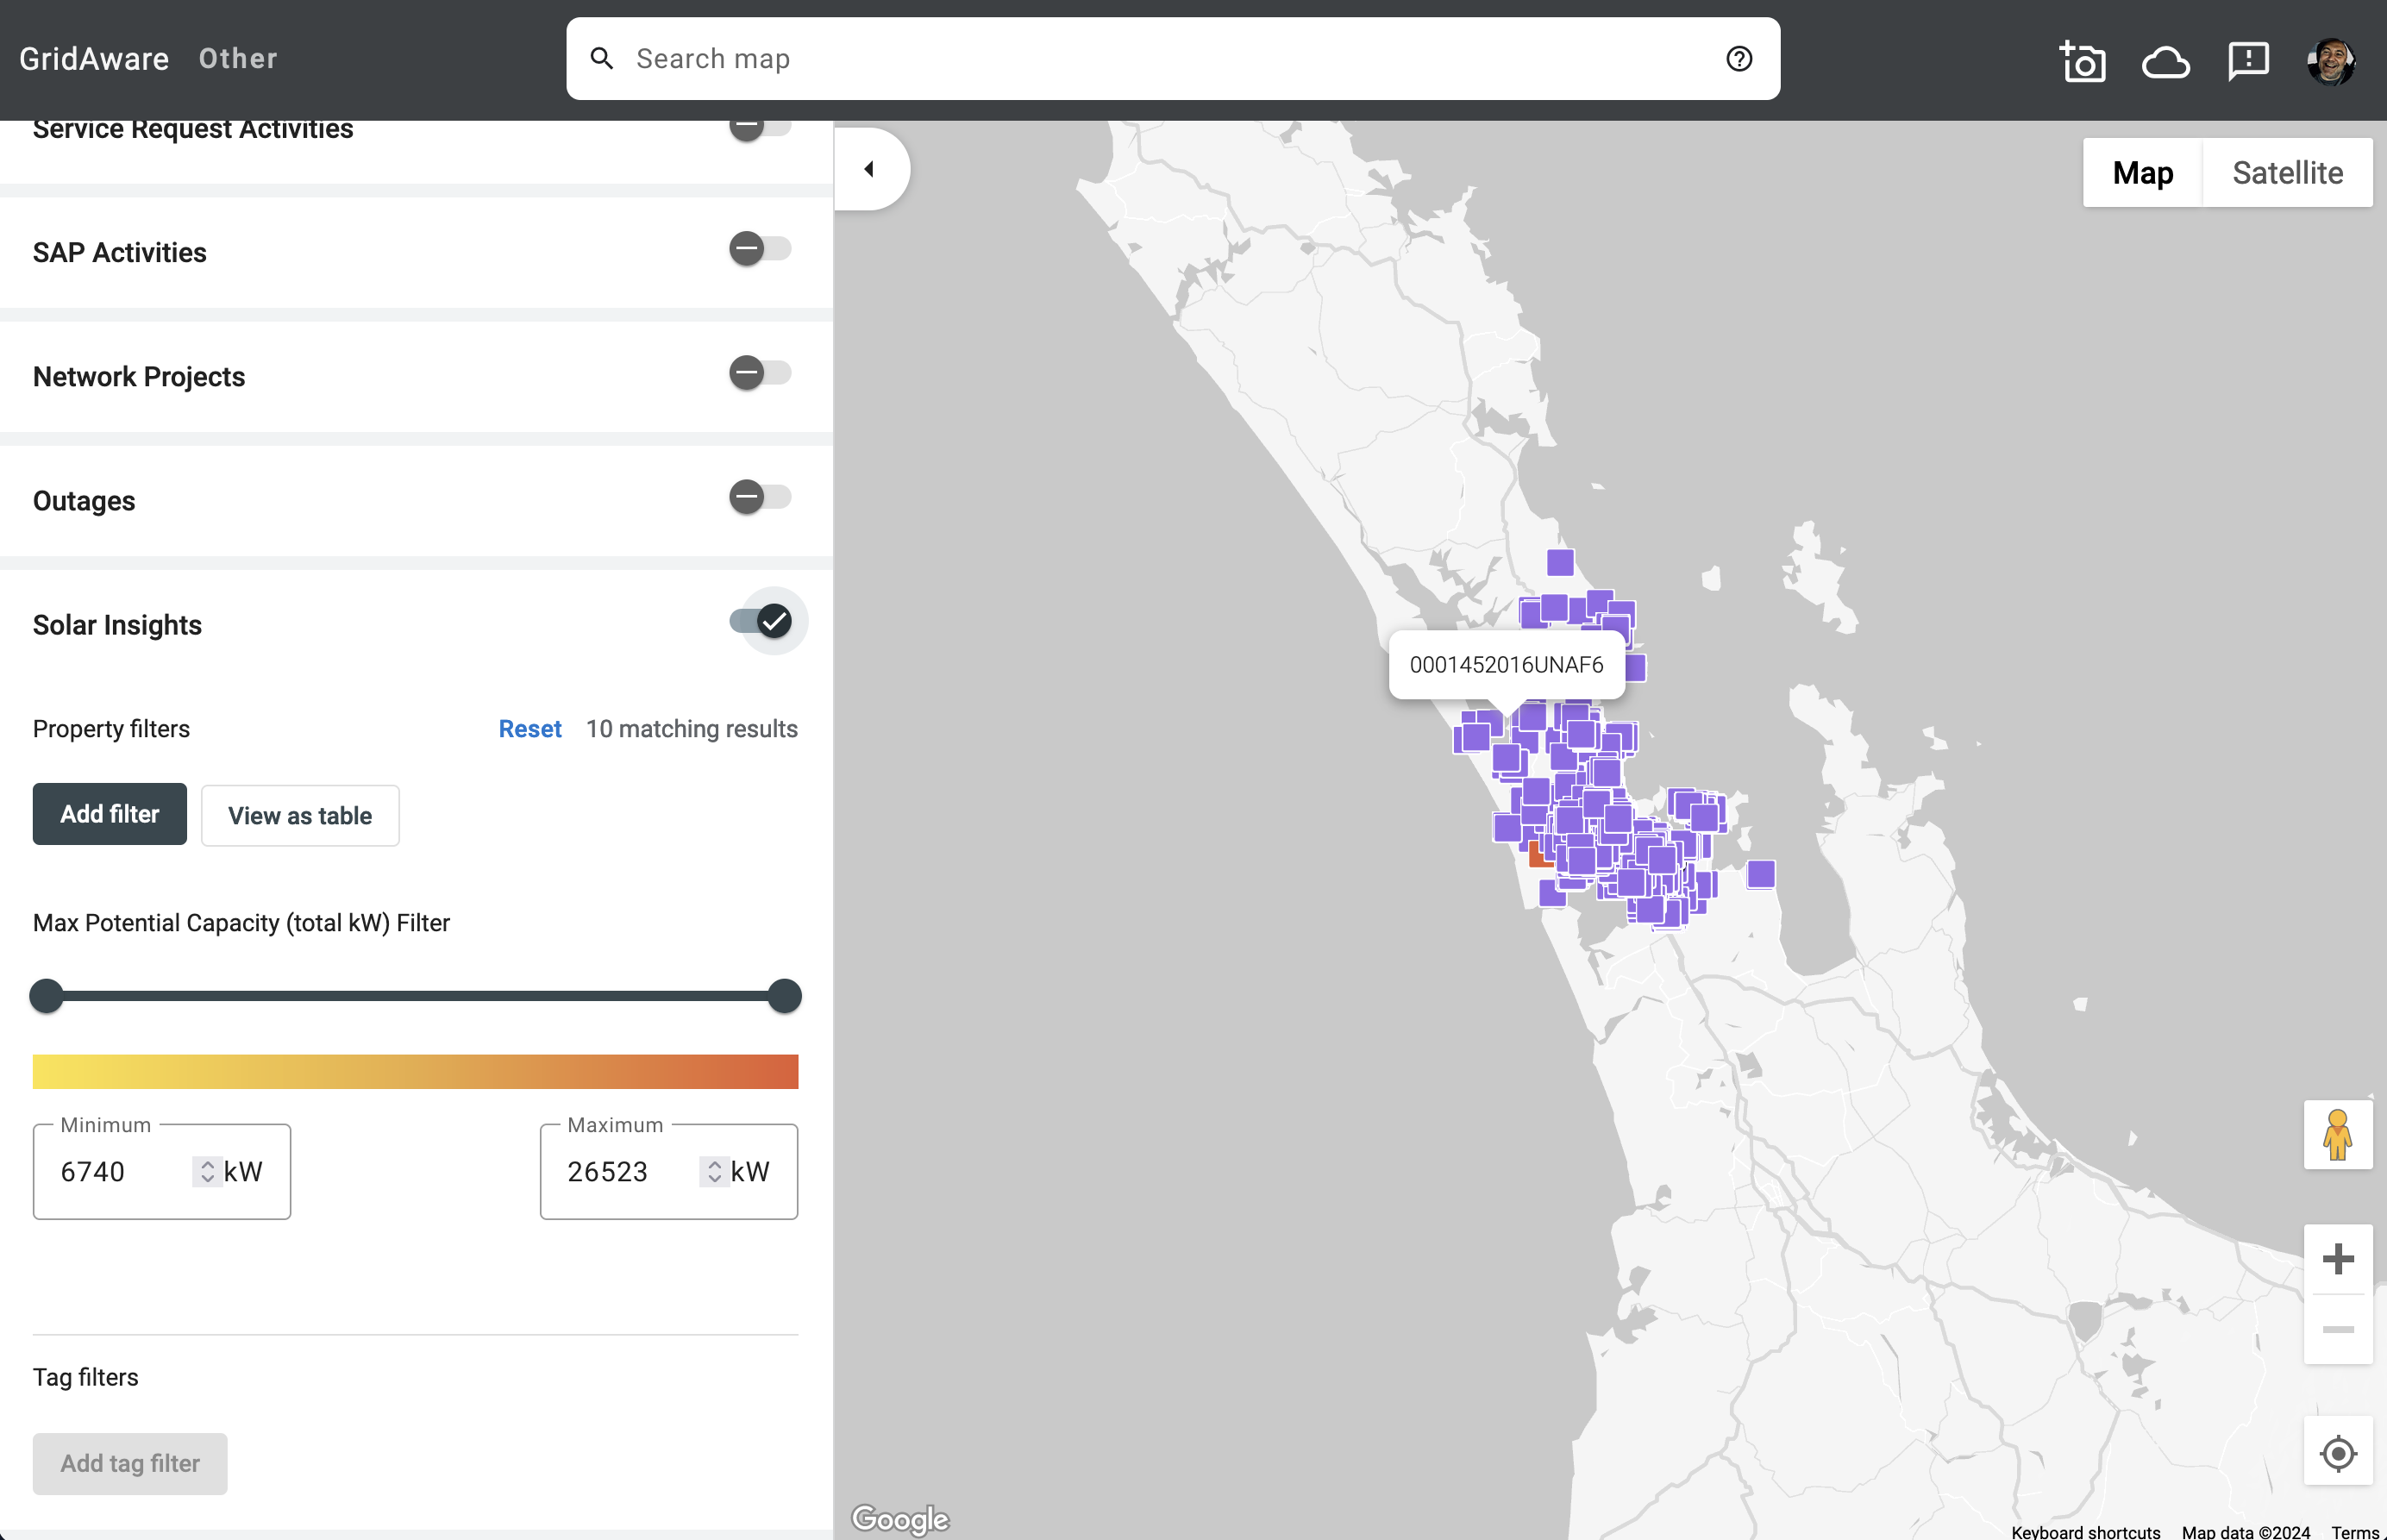Image resolution: width=2387 pixels, height=1540 pixels.
Task: Adjust the Minimum kW stepper arrows
Action: click(x=207, y=1171)
